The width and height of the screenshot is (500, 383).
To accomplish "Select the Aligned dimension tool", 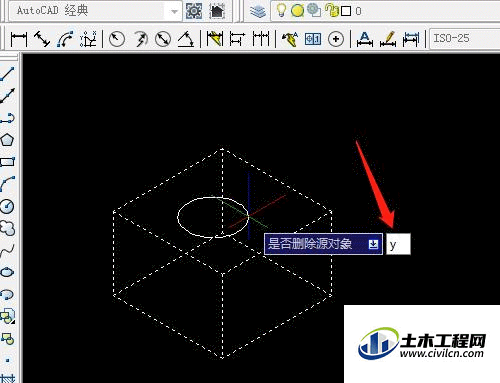I will [42, 39].
